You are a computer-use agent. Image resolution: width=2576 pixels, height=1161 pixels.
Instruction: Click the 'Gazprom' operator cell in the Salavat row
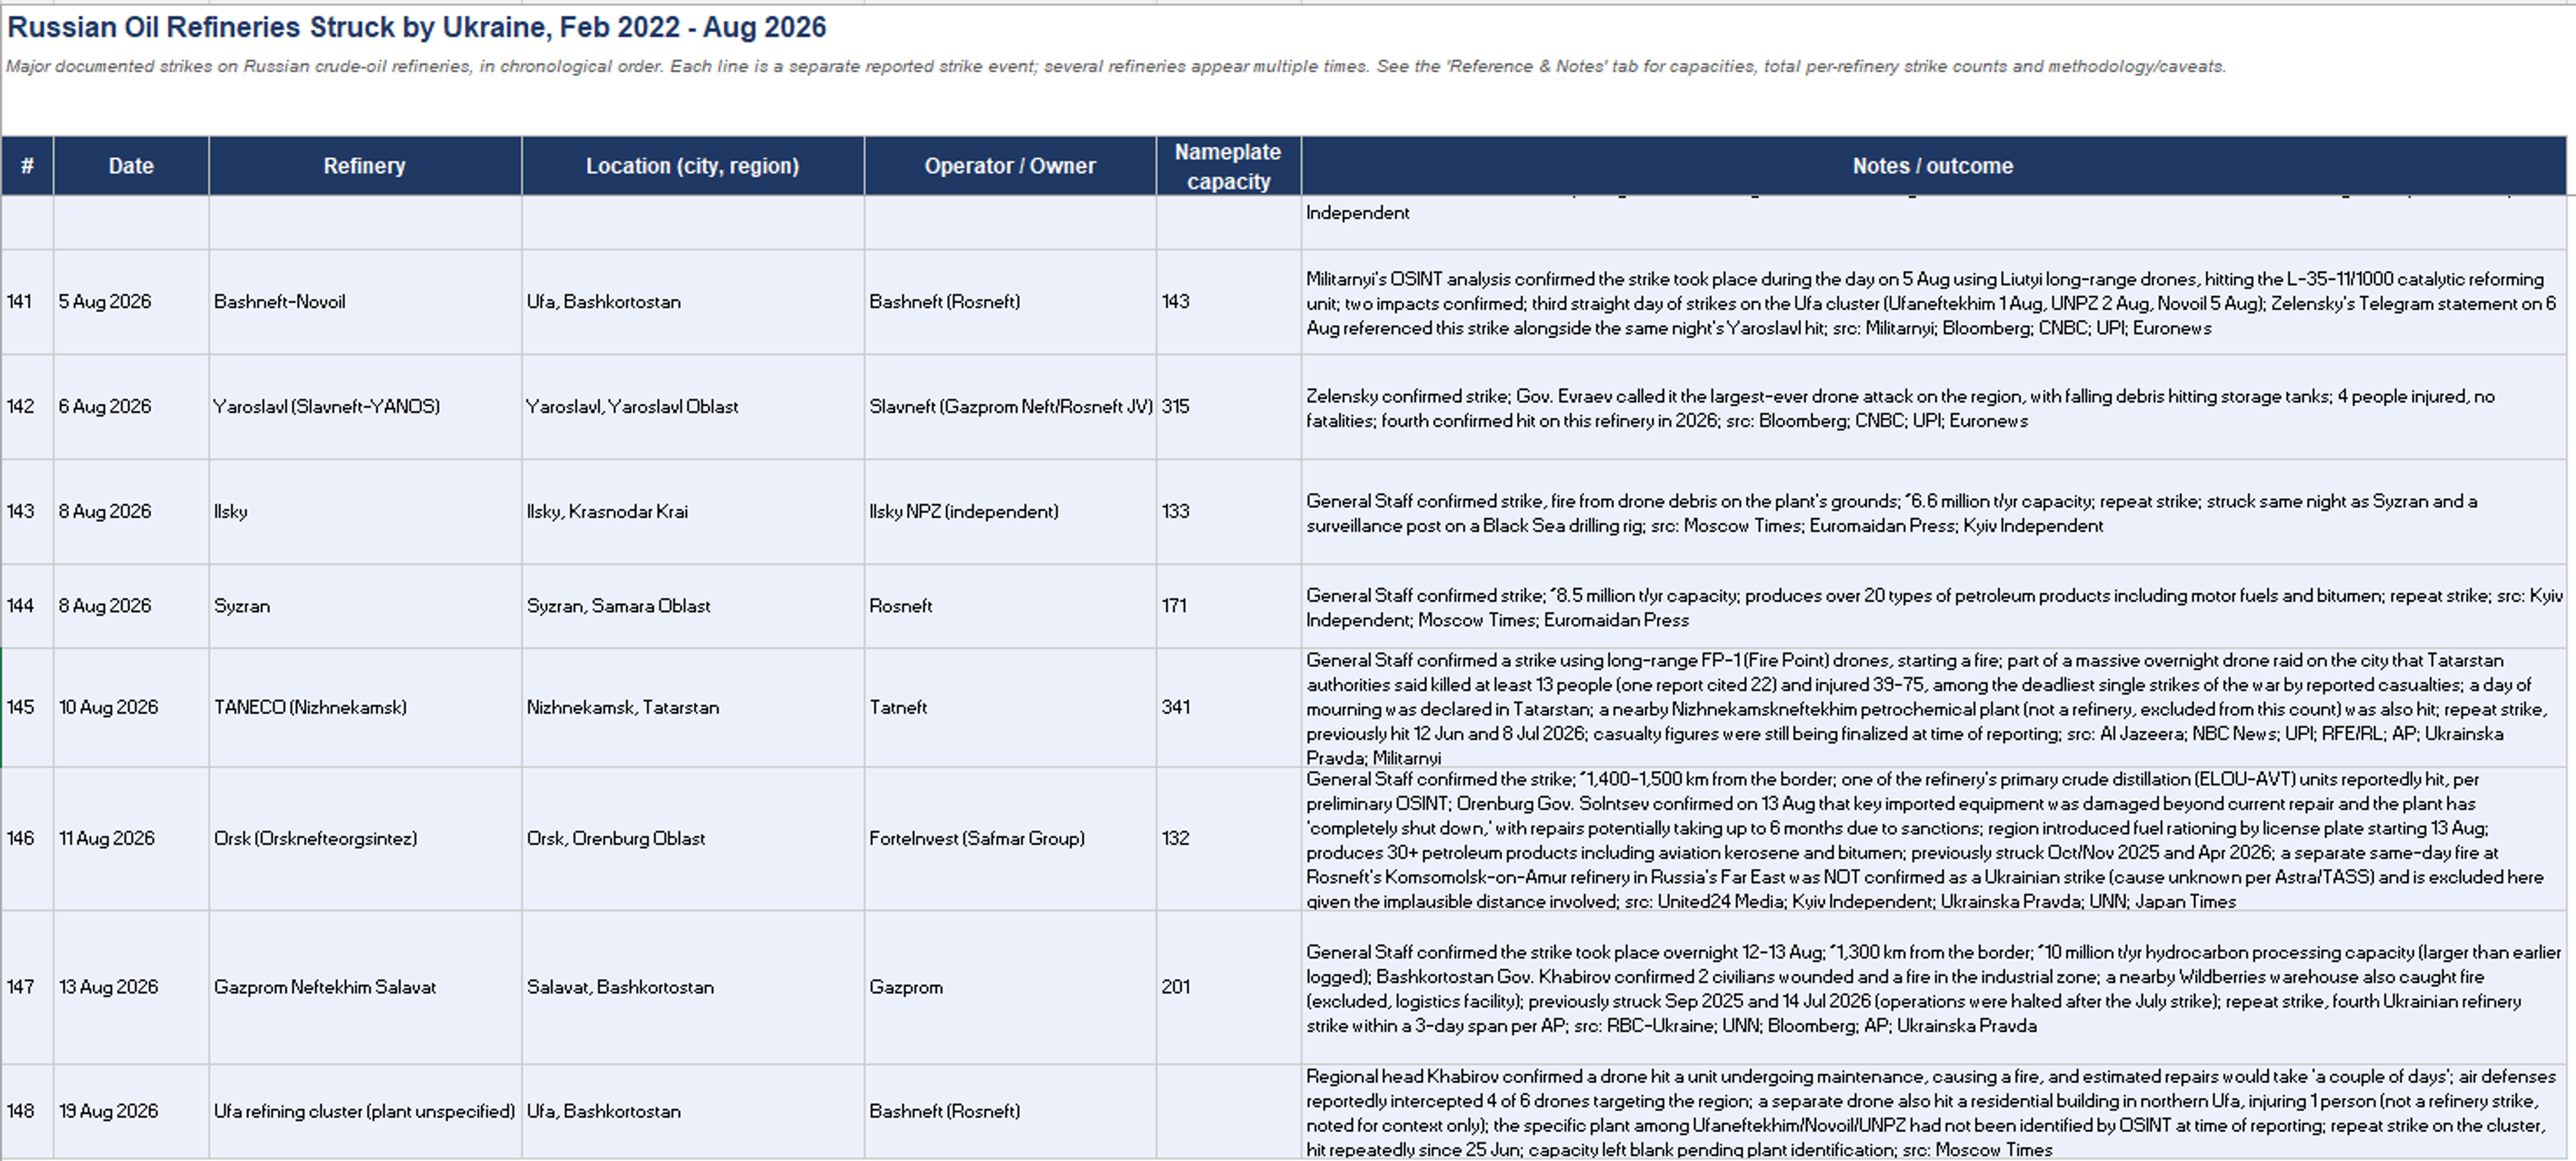(1010, 987)
